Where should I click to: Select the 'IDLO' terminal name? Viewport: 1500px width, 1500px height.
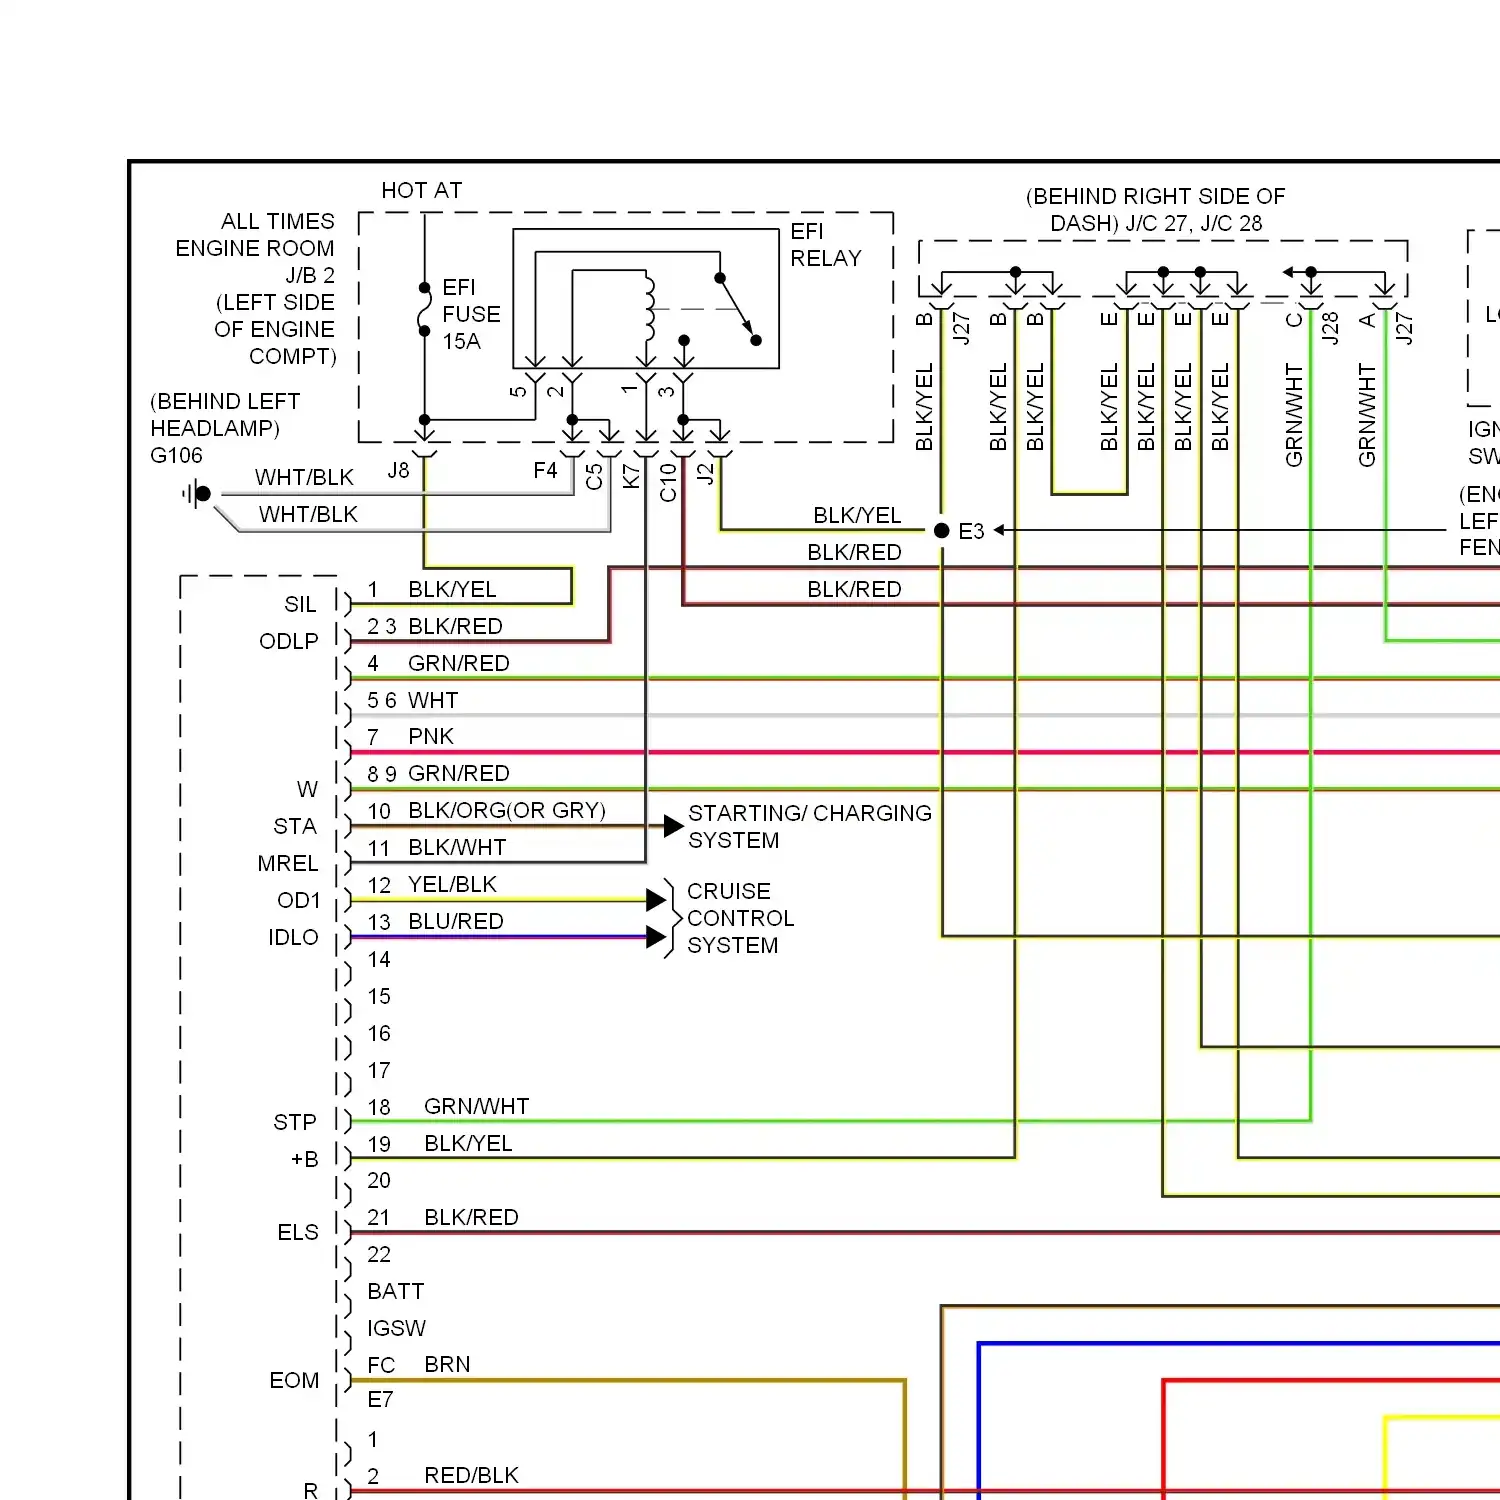click(293, 937)
